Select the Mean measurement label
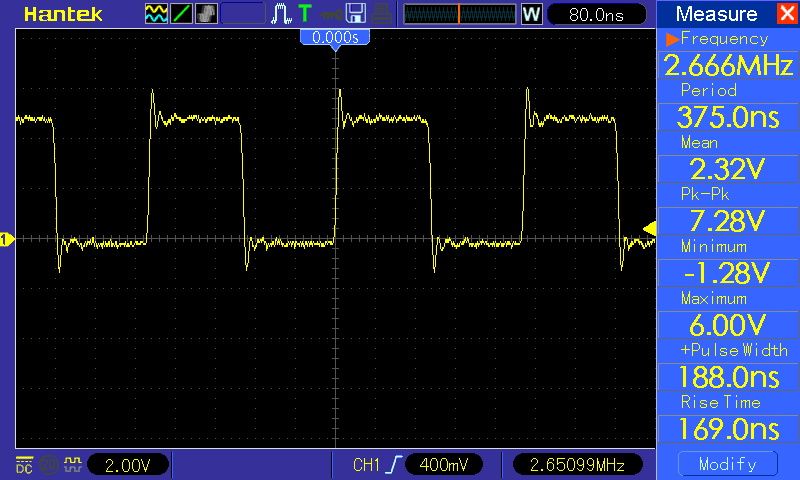The height and width of the screenshot is (480, 800). click(x=699, y=142)
